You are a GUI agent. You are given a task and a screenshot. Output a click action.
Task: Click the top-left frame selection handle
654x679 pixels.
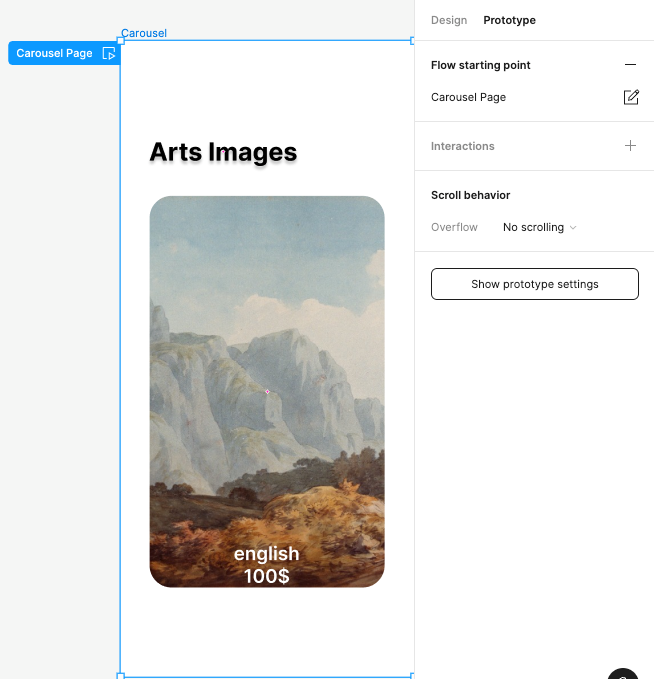121,41
